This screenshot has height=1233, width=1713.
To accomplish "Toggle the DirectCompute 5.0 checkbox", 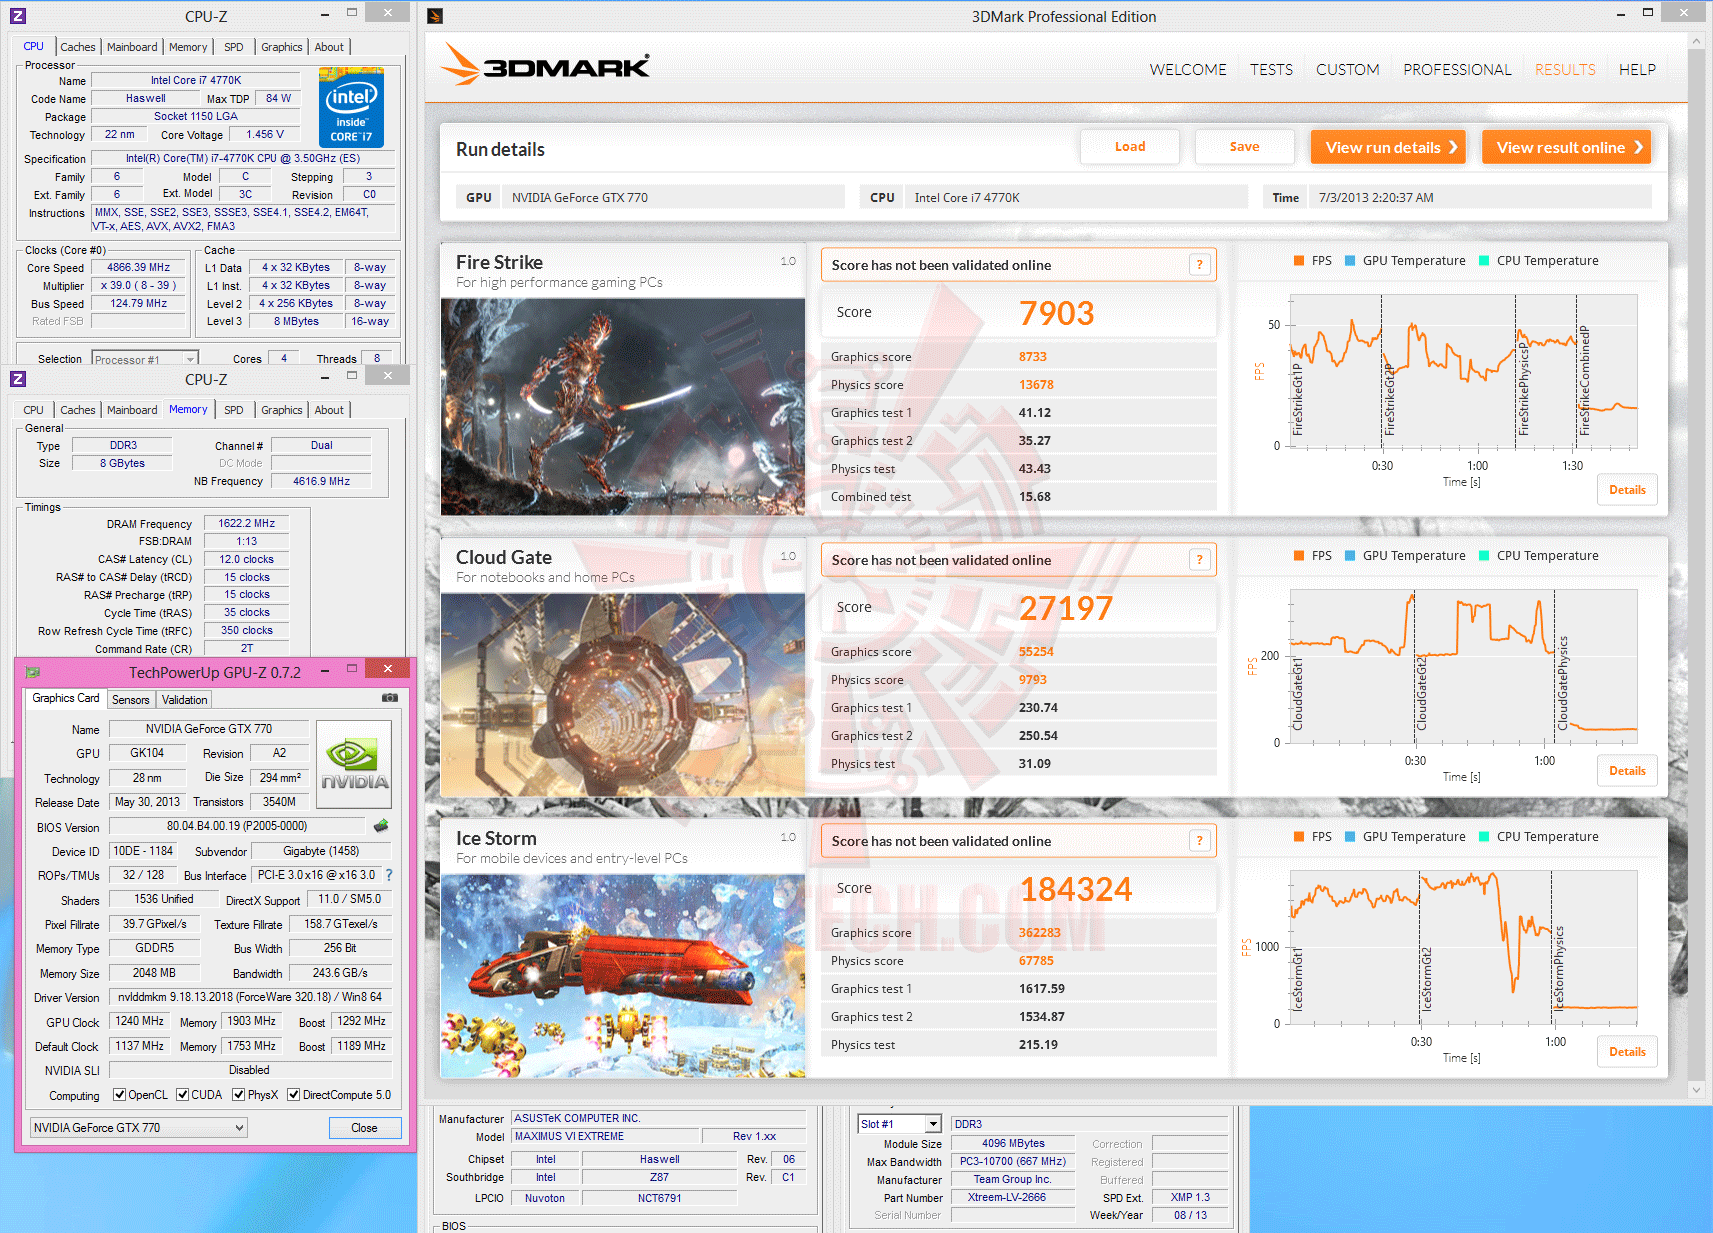I will [294, 1095].
